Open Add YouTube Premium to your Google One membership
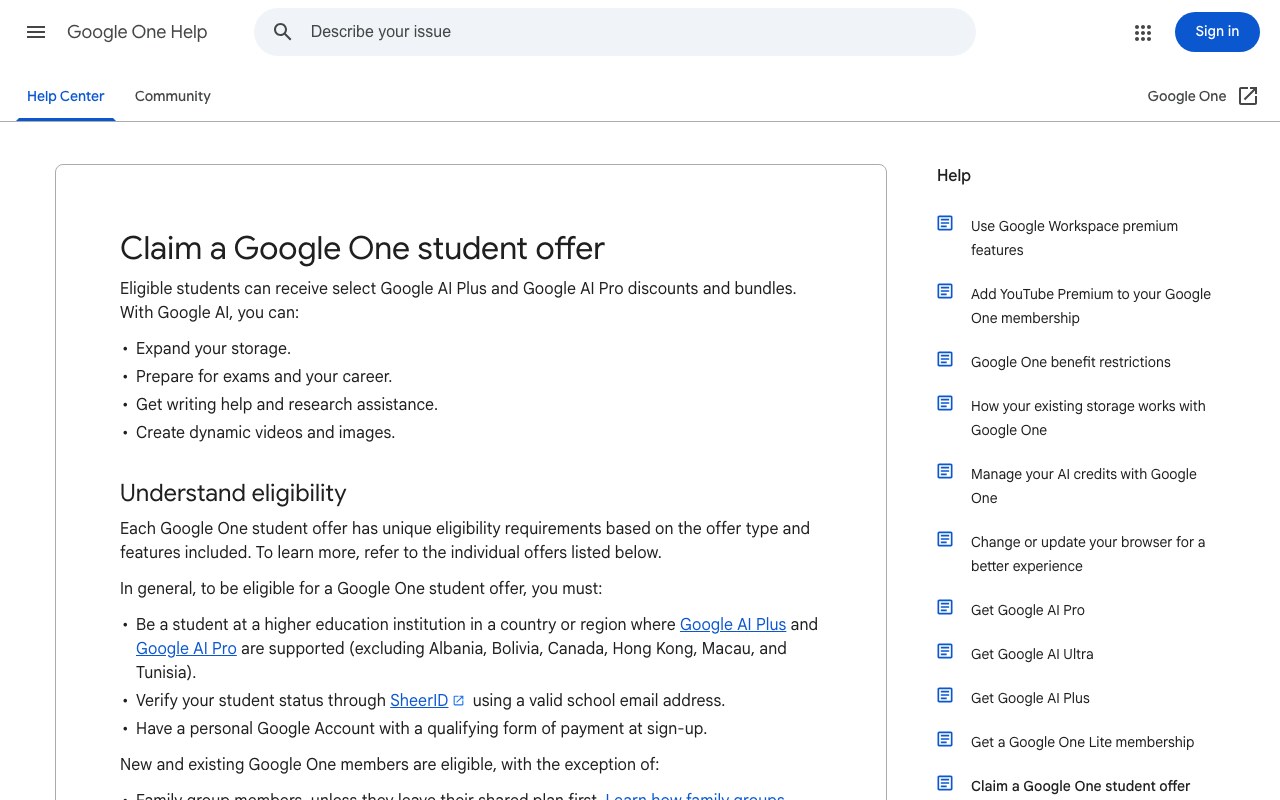 click(1091, 306)
